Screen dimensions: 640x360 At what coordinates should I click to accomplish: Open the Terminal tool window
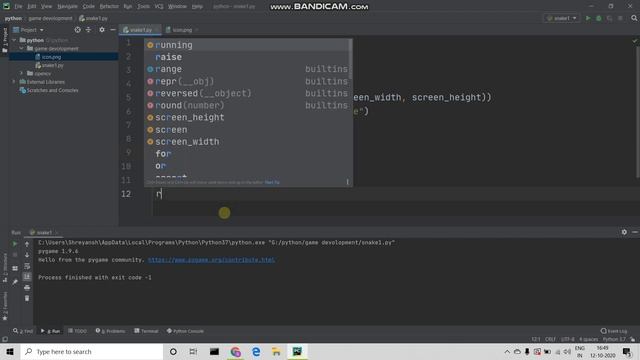pos(146,331)
